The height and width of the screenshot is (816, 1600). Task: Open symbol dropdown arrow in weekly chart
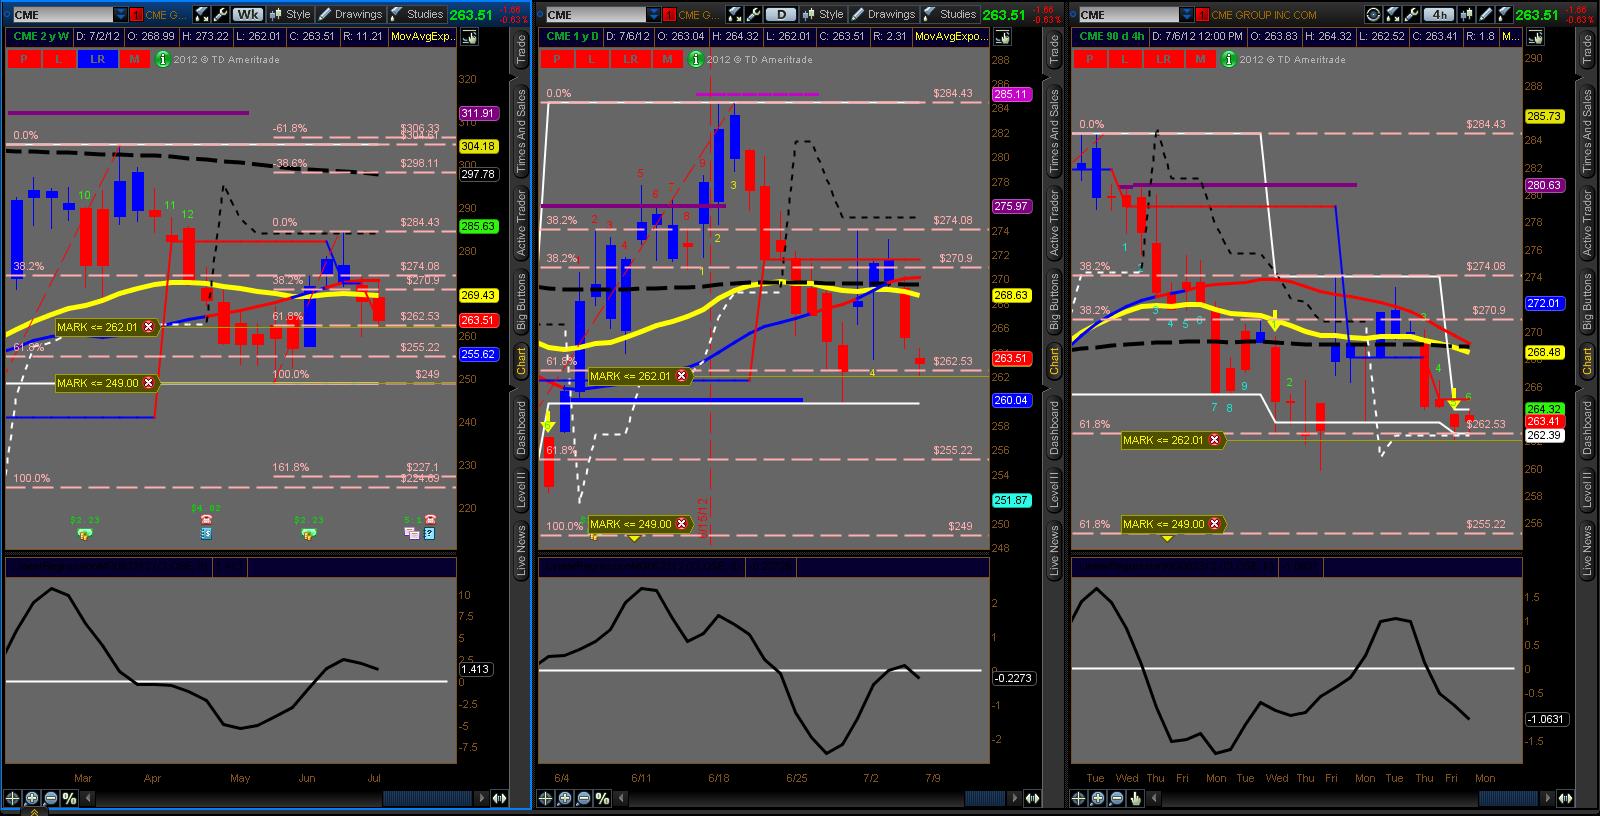pos(121,15)
